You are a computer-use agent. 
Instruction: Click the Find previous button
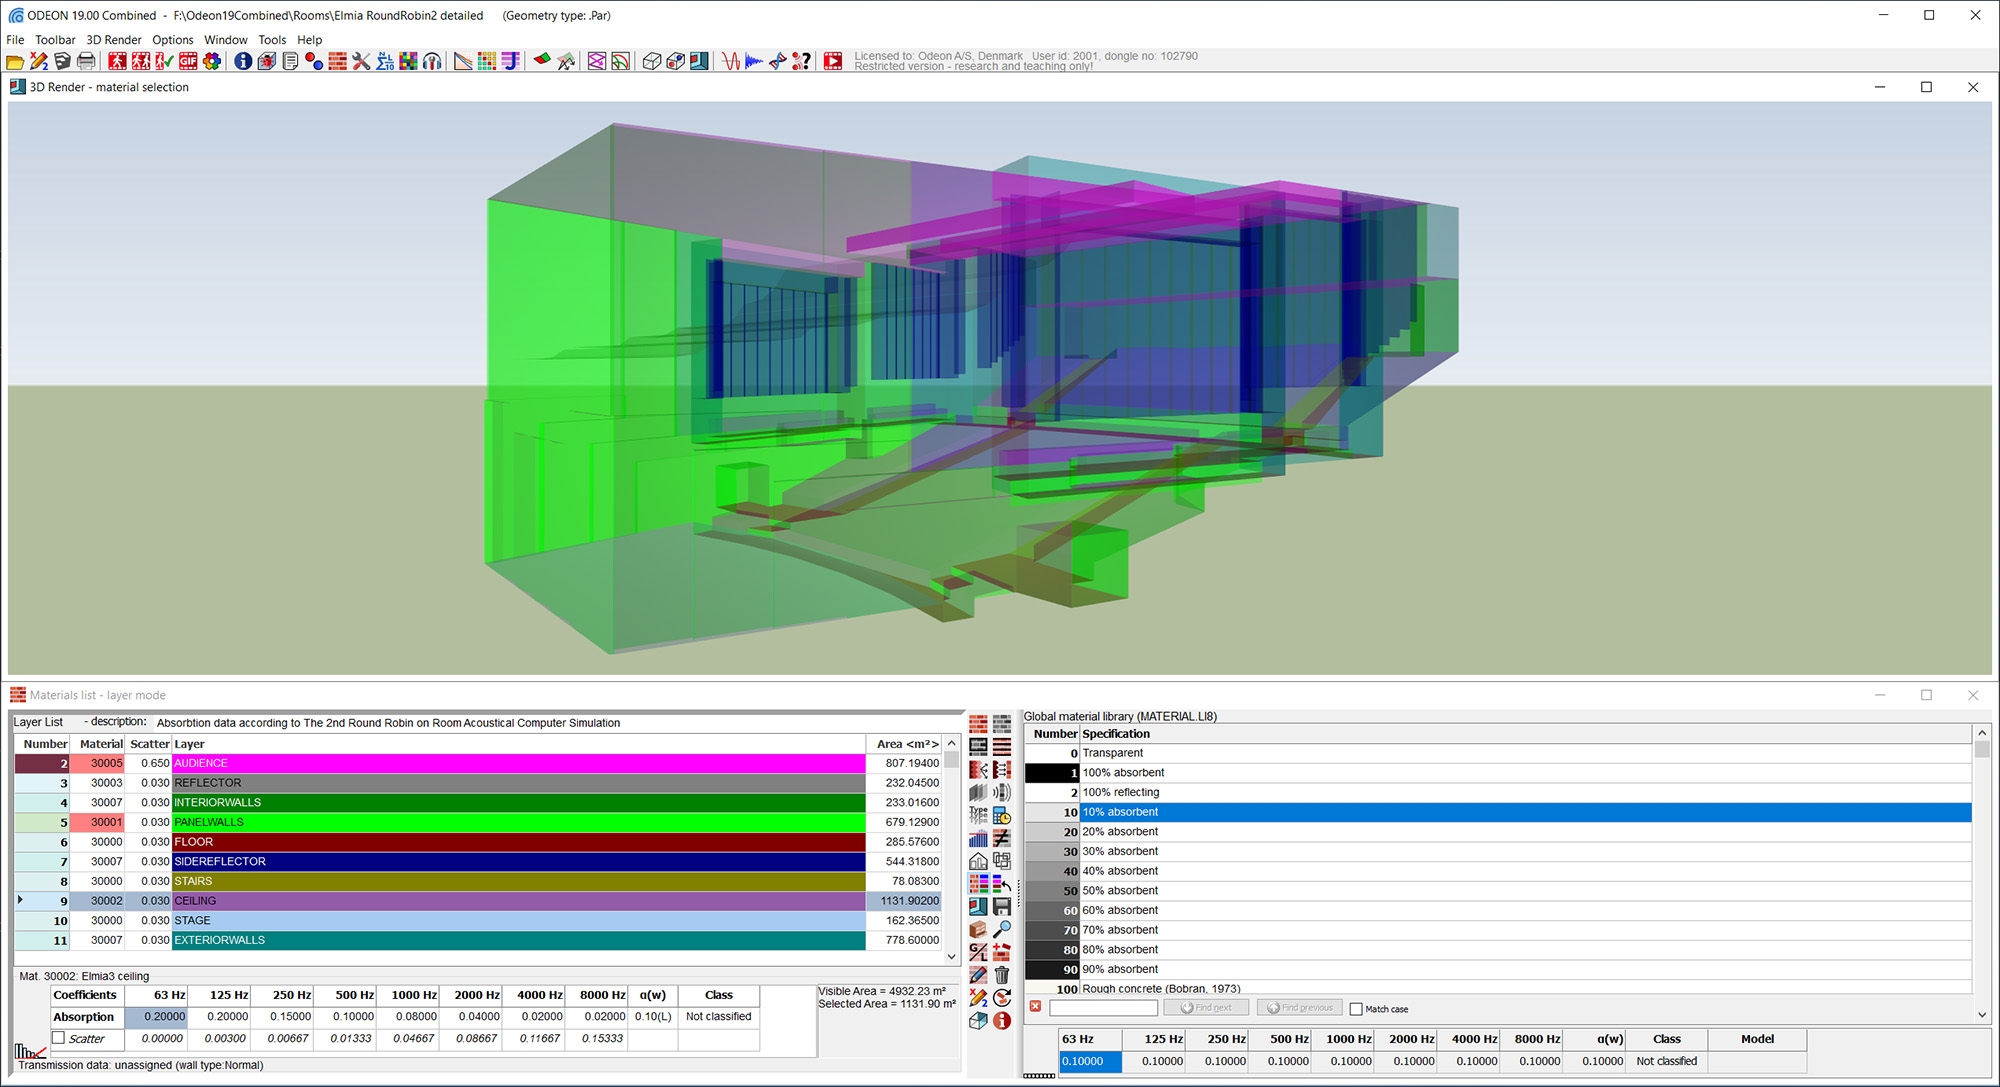tap(1299, 1008)
